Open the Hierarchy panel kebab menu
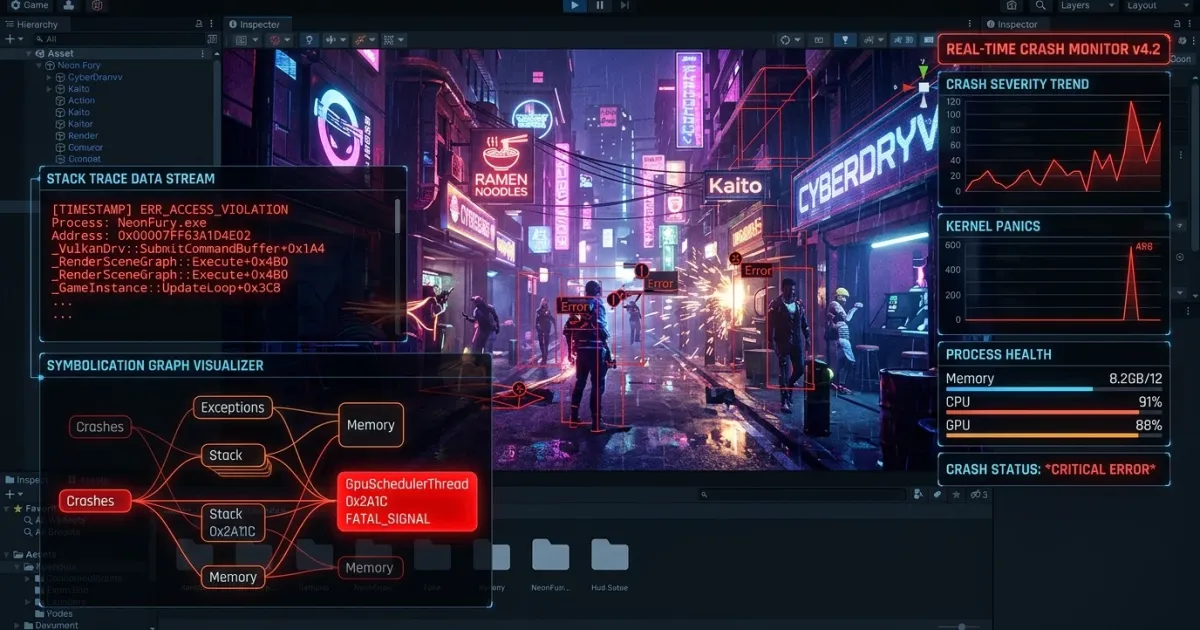Viewport: 1200px width, 630px height. click(211, 24)
